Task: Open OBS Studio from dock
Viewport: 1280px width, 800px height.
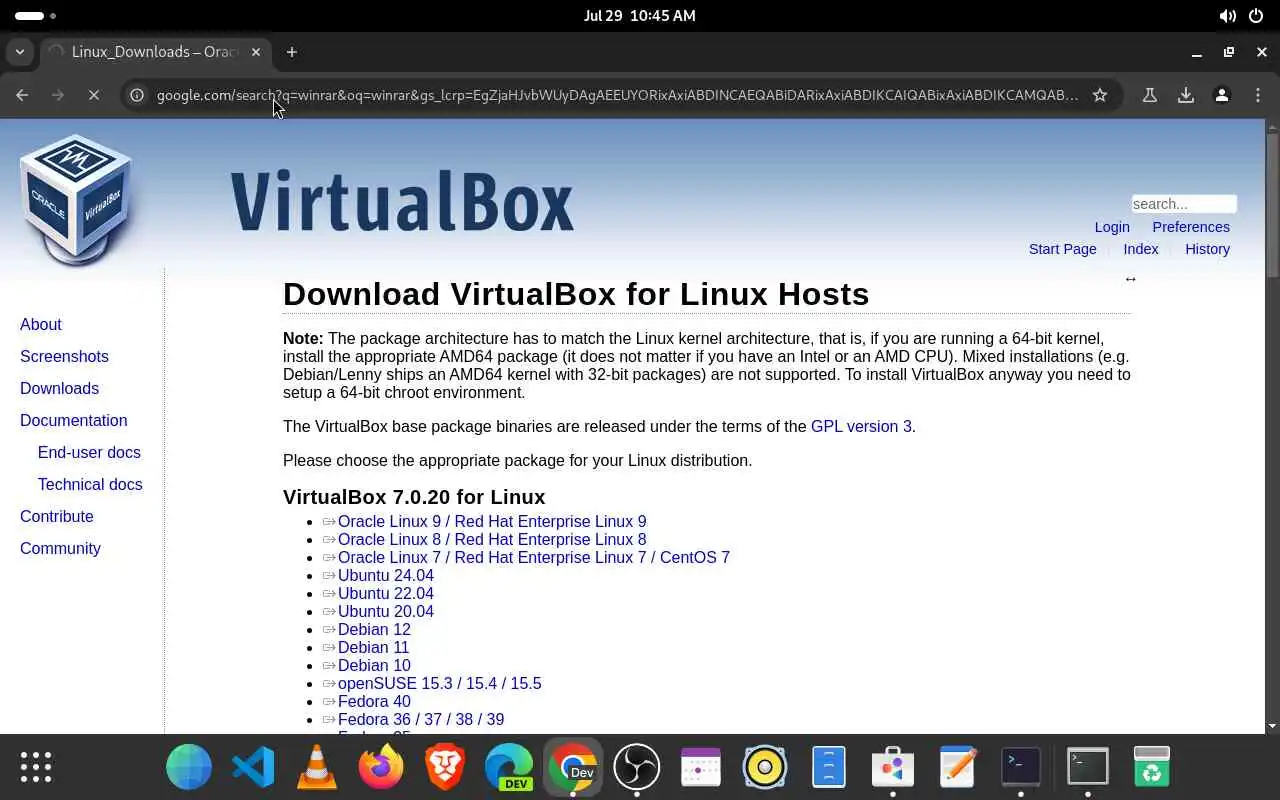Action: click(637, 768)
